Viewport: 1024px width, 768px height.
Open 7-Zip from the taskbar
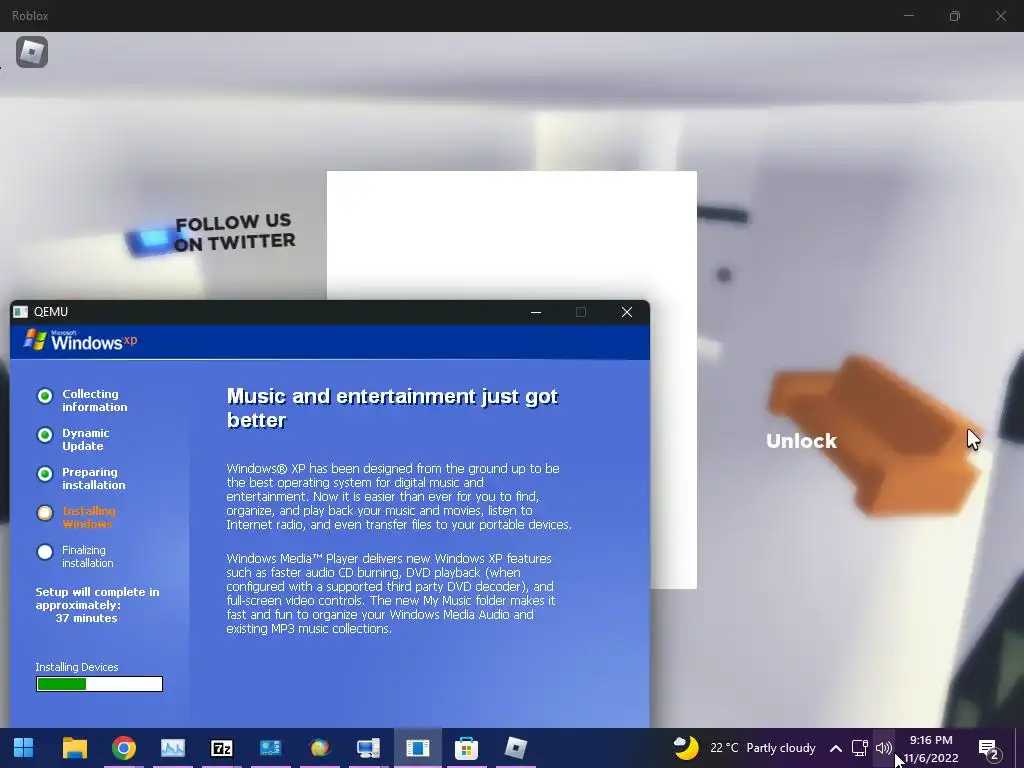pyautogui.click(x=221, y=748)
